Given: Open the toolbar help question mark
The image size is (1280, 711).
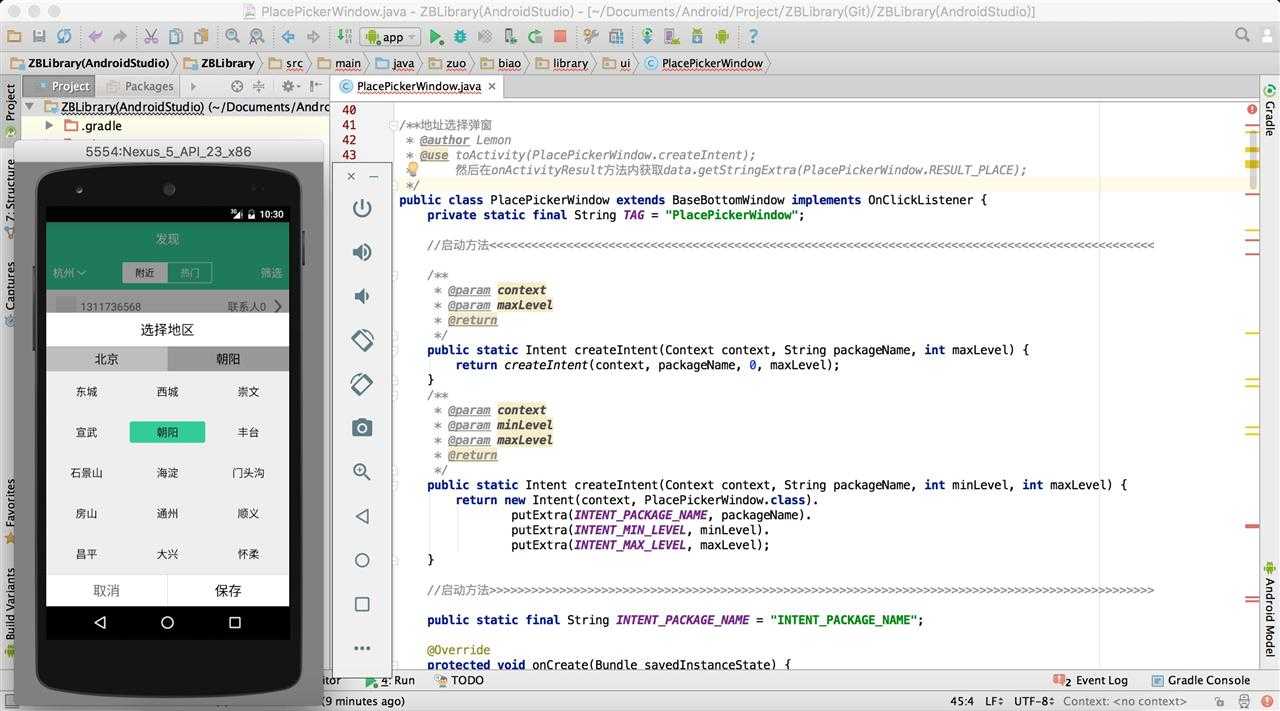Looking at the screenshot, I should point(753,36).
